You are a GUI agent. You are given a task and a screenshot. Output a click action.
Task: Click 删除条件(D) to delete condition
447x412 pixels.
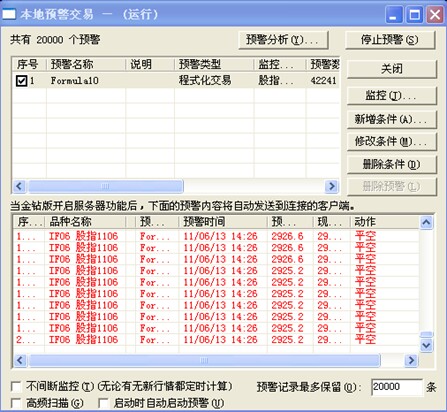point(392,164)
